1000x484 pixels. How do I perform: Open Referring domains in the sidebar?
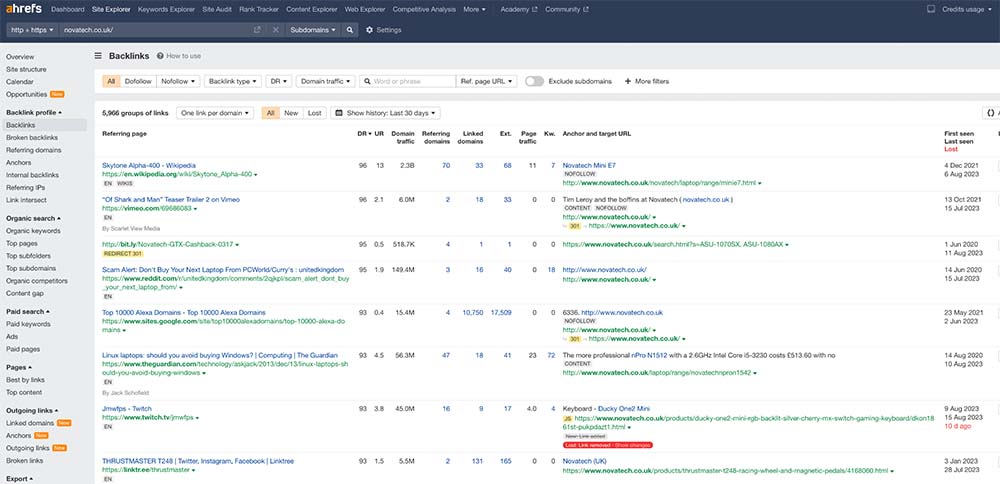32,150
